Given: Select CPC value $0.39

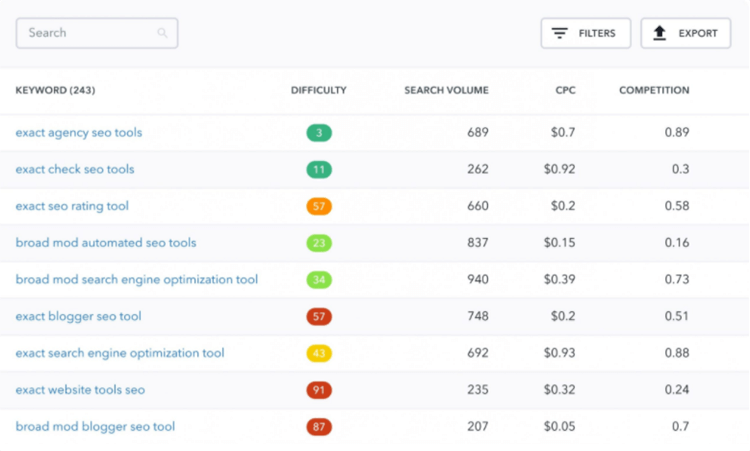Looking at the screenshot, I should click(560, 280).
